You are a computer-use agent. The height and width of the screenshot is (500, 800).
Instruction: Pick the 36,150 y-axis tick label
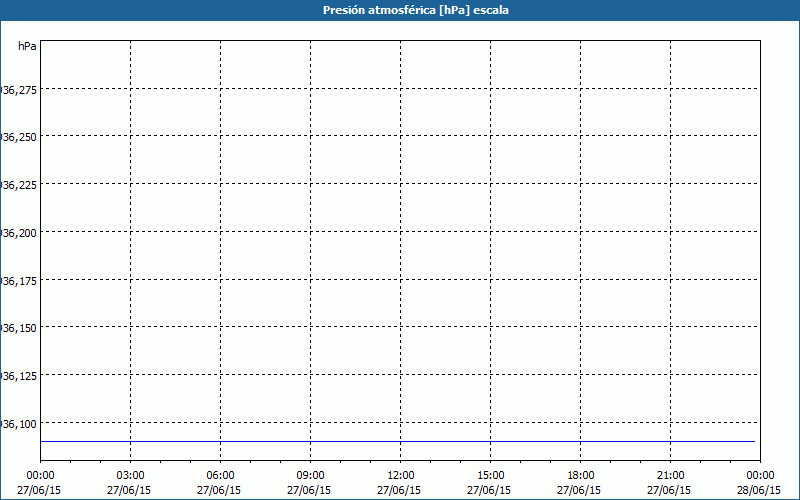(x=19, y=328)
